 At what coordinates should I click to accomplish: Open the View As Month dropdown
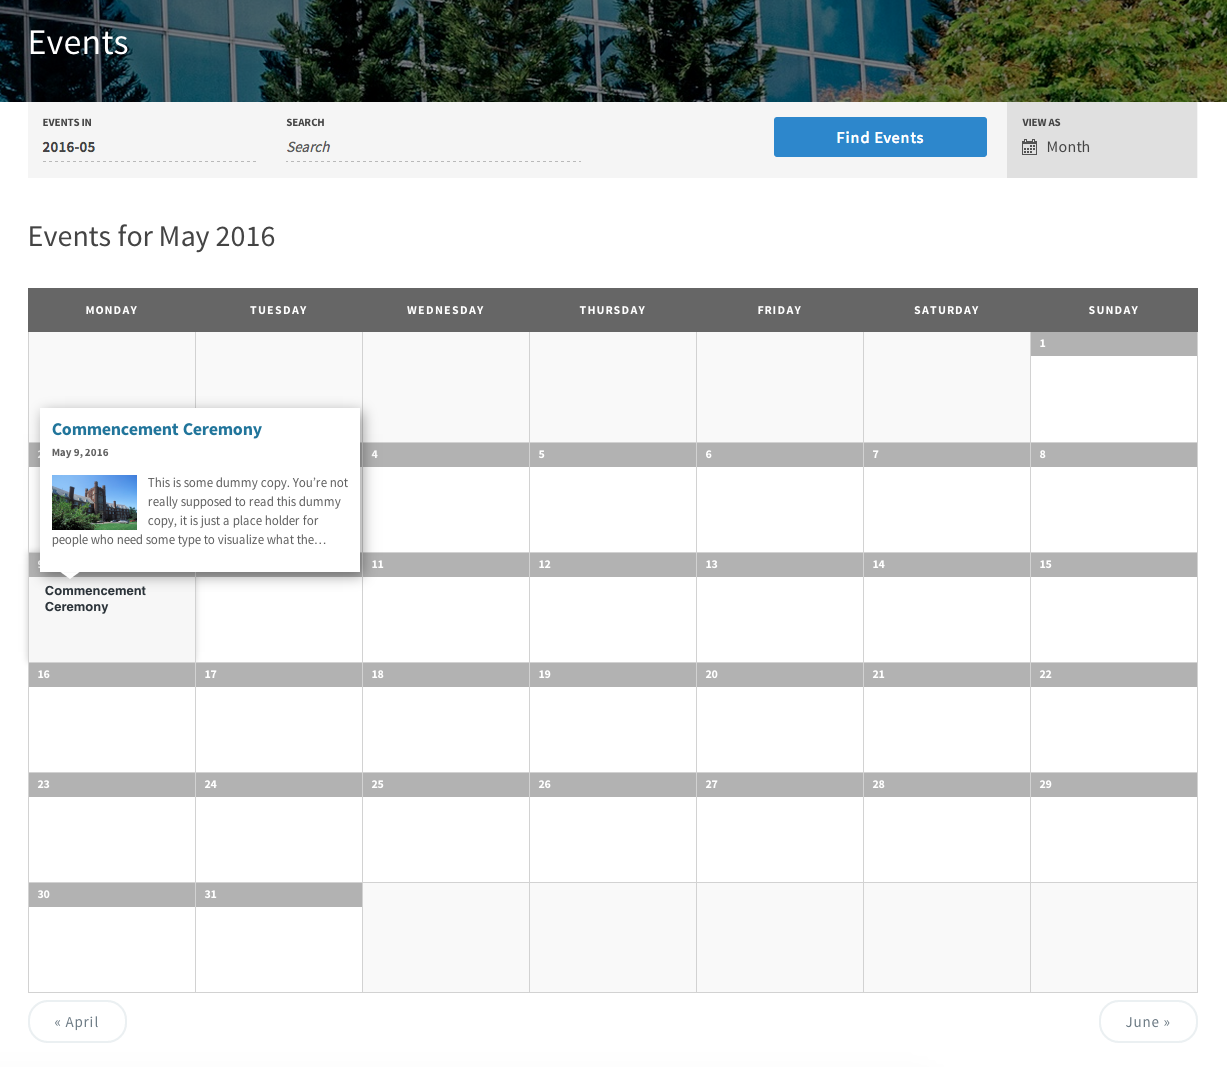coord(1068,147)
